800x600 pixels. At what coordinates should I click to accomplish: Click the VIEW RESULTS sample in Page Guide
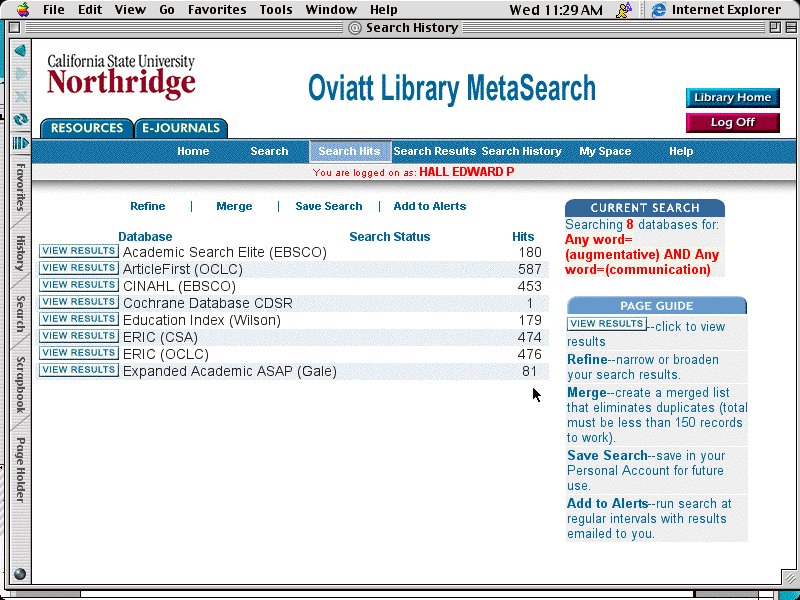tap(607, 324)
